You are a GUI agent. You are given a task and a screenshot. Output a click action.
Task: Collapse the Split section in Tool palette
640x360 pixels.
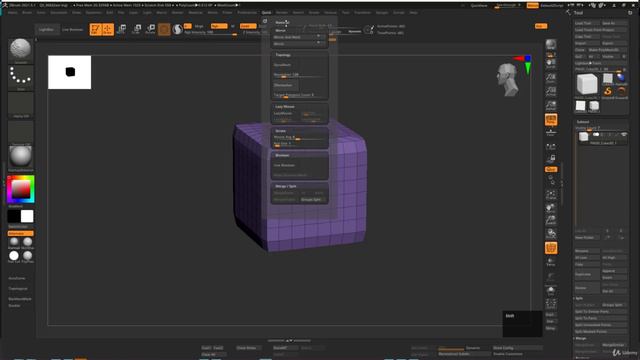[578, 298]
